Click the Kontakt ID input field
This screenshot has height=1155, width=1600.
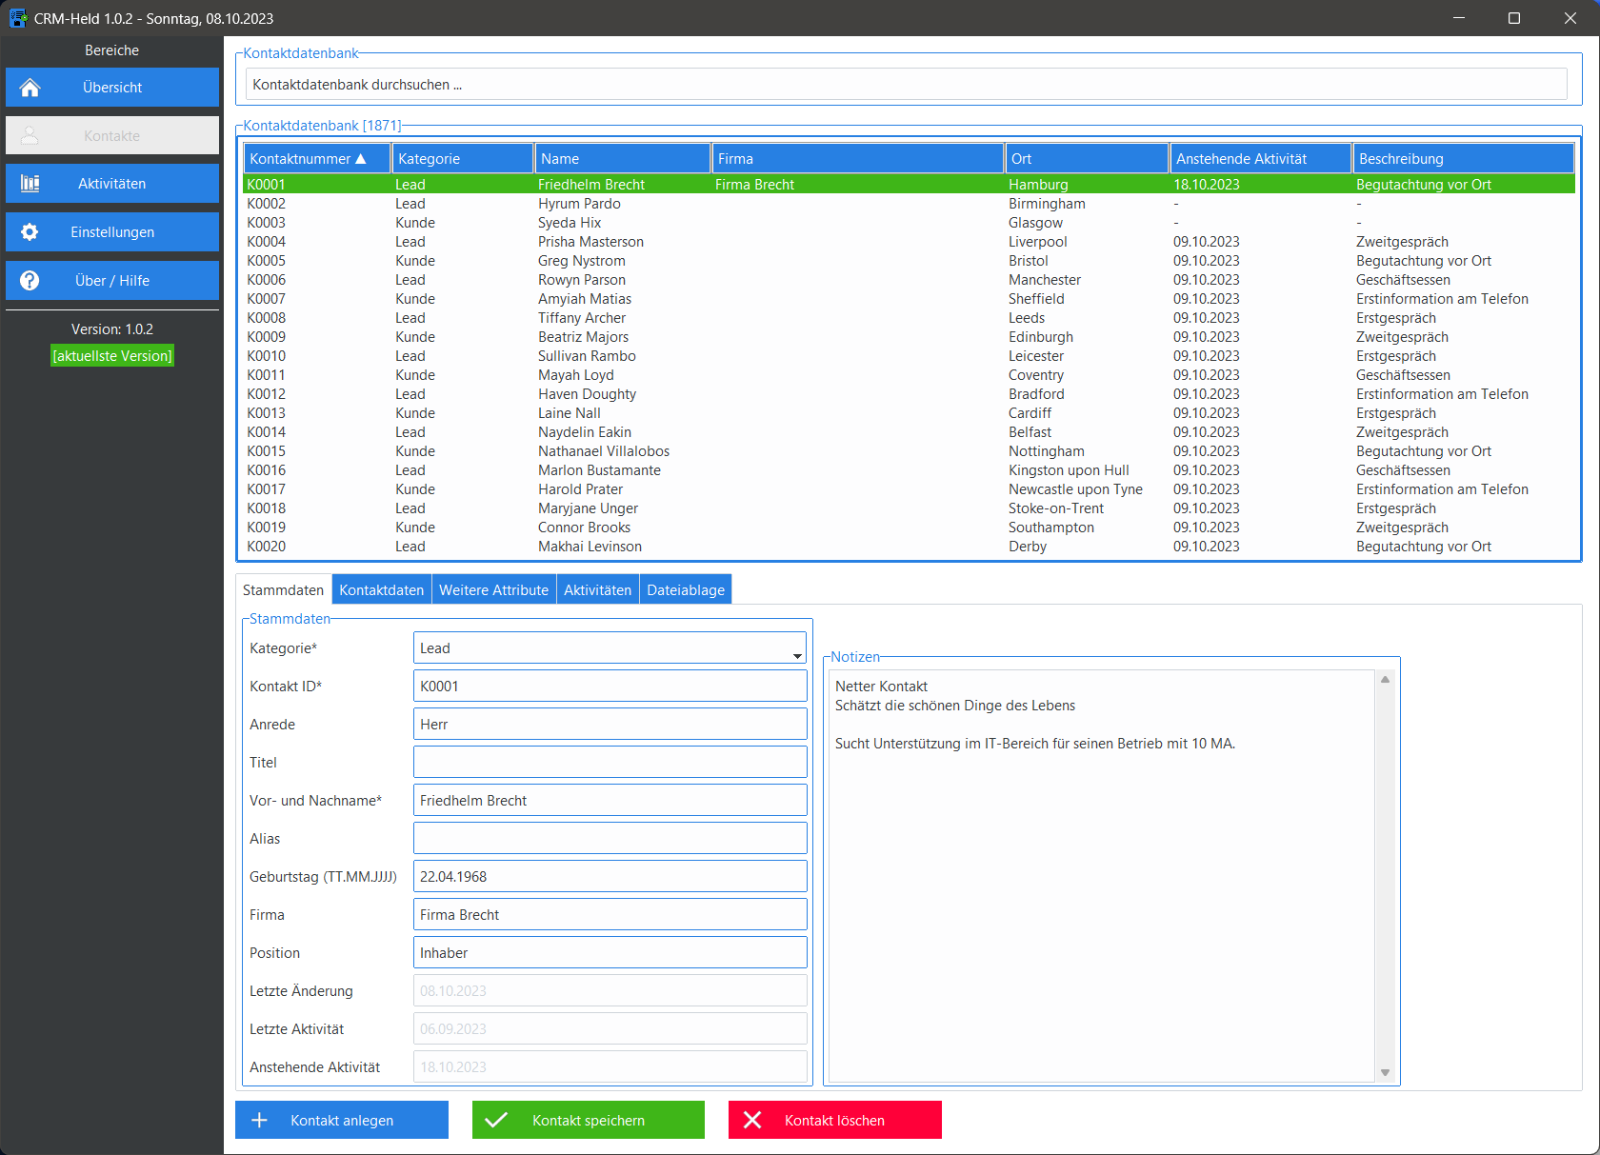tap(610, 686)
